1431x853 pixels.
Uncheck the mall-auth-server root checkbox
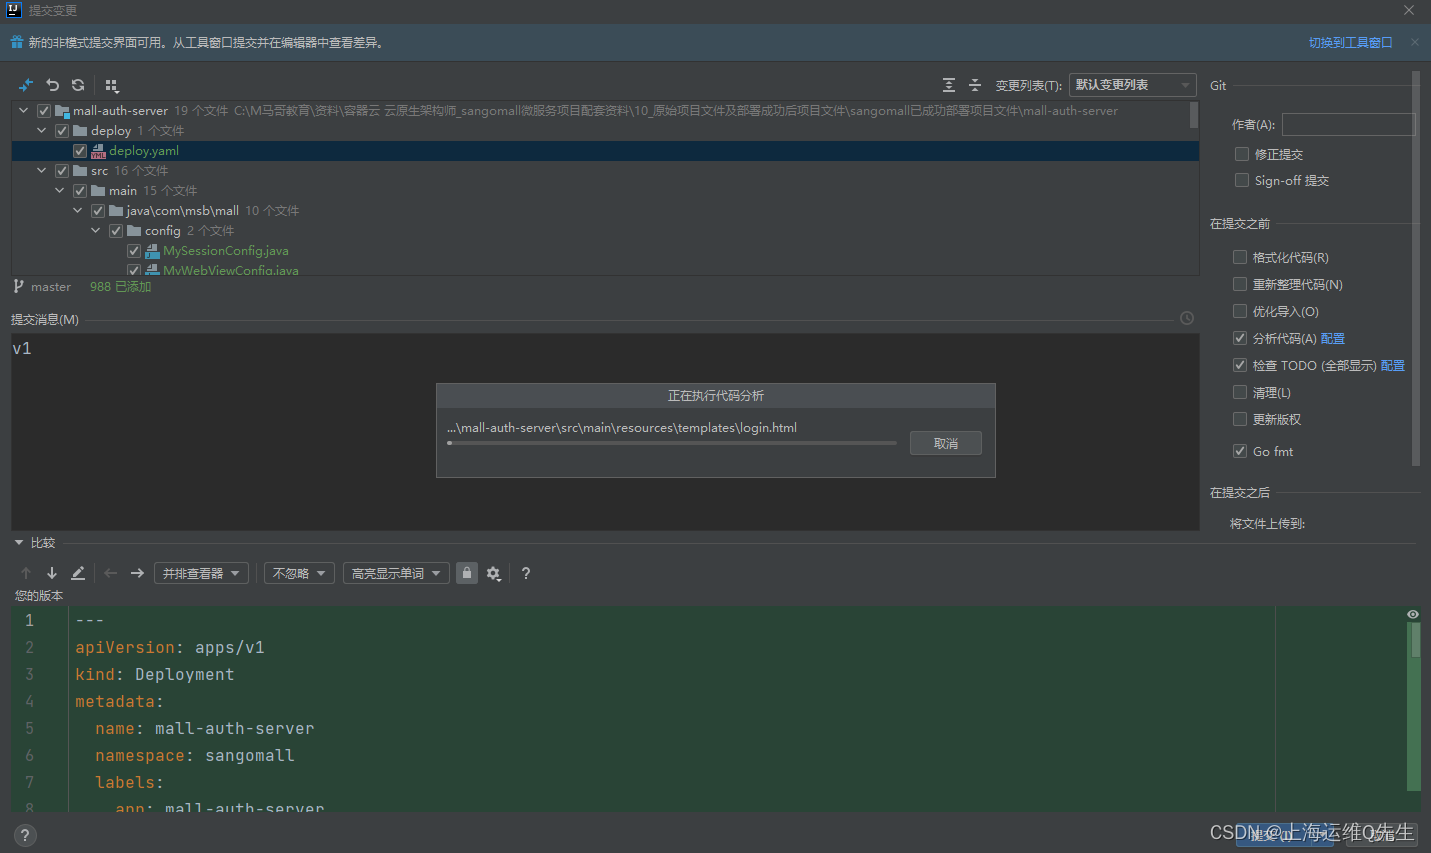tap(44, 111)
